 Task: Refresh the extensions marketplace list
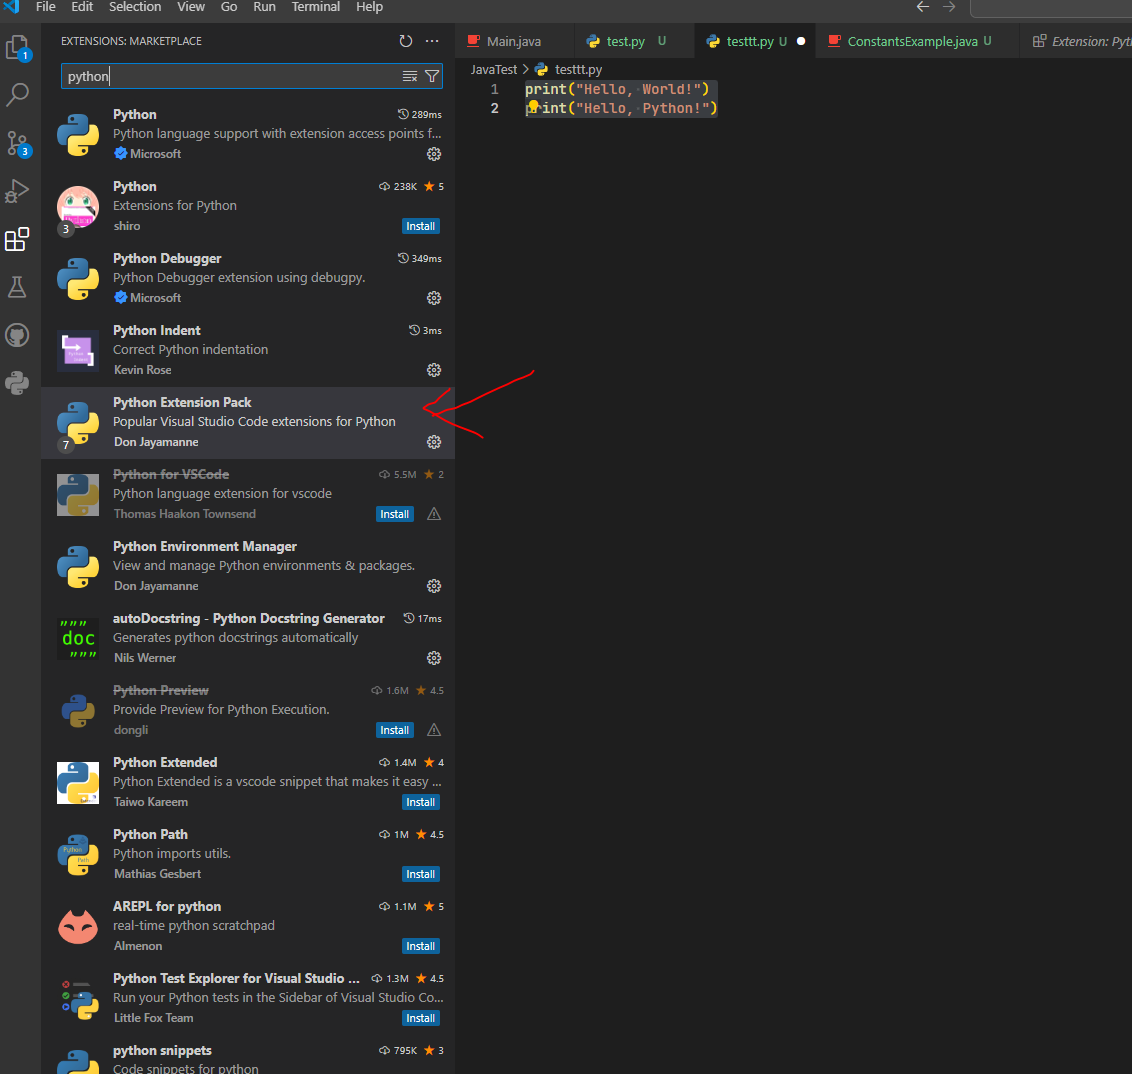pyautogui.click(x=406, y=41)
